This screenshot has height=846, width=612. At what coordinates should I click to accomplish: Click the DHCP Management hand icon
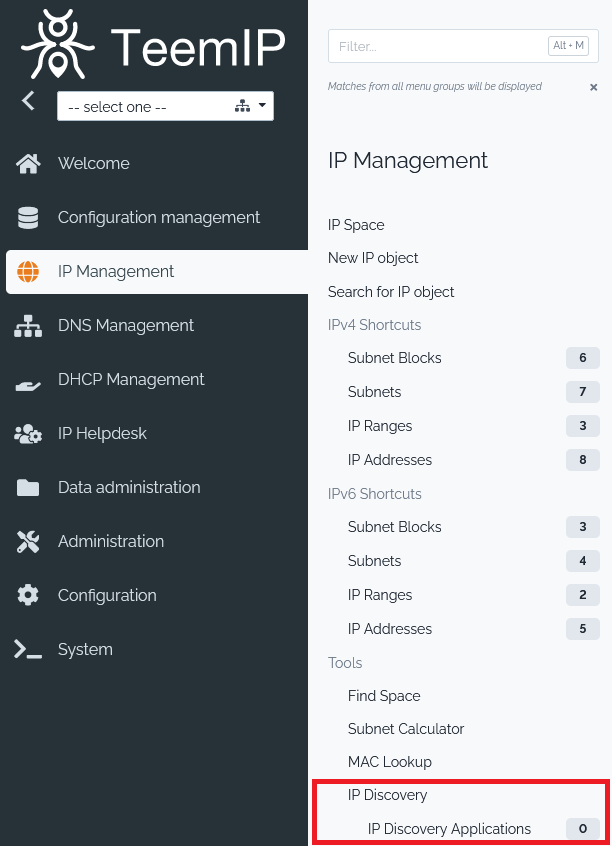pyautogui.click(x=28, y=380)
